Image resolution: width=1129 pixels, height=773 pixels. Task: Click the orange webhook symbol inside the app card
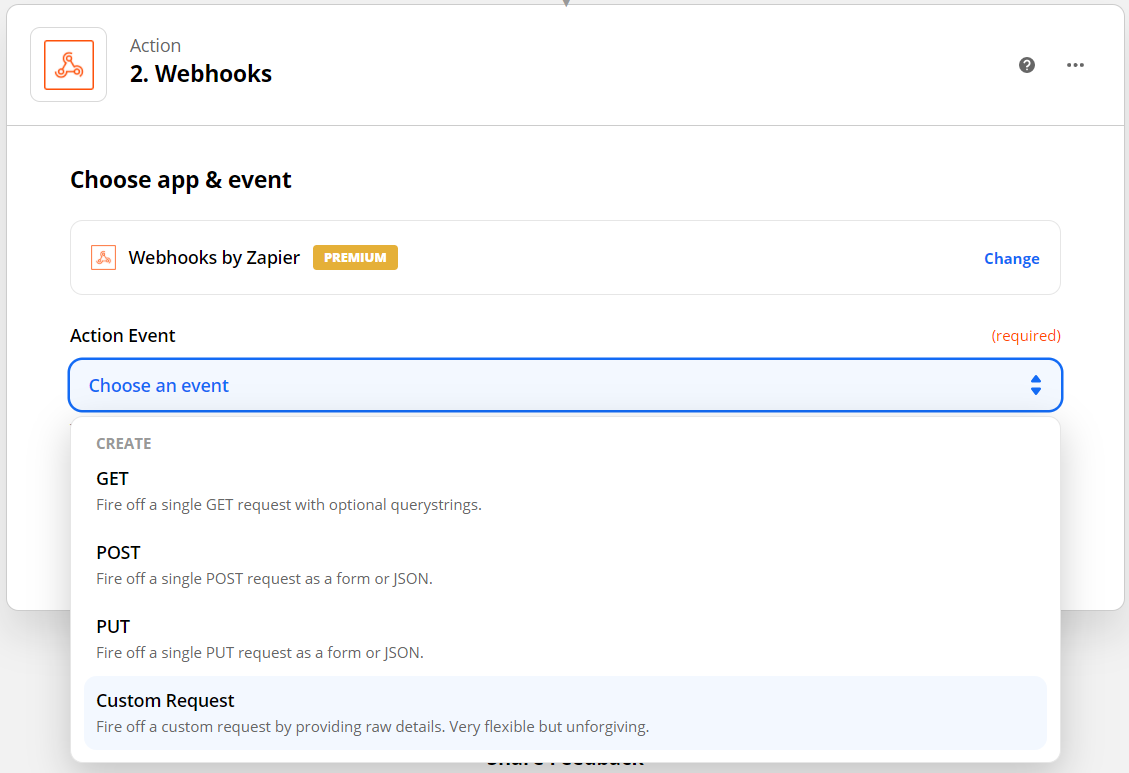(103, 257)
